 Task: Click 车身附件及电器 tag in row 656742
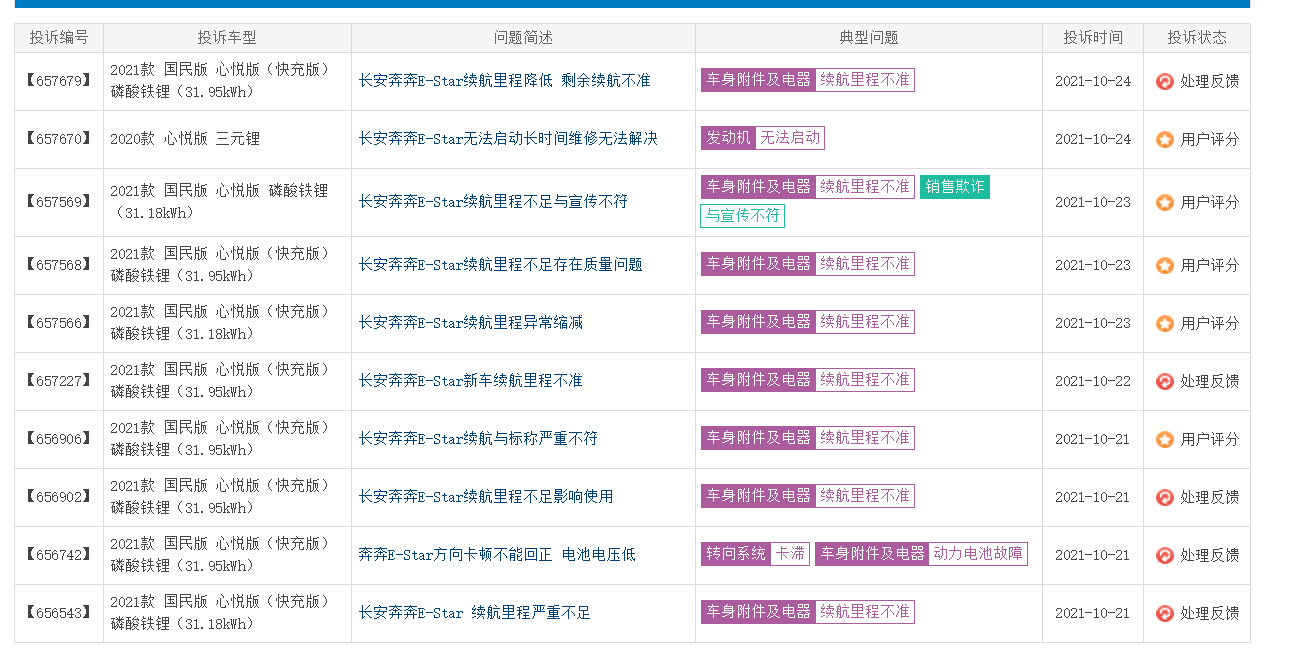pos(872,554)
